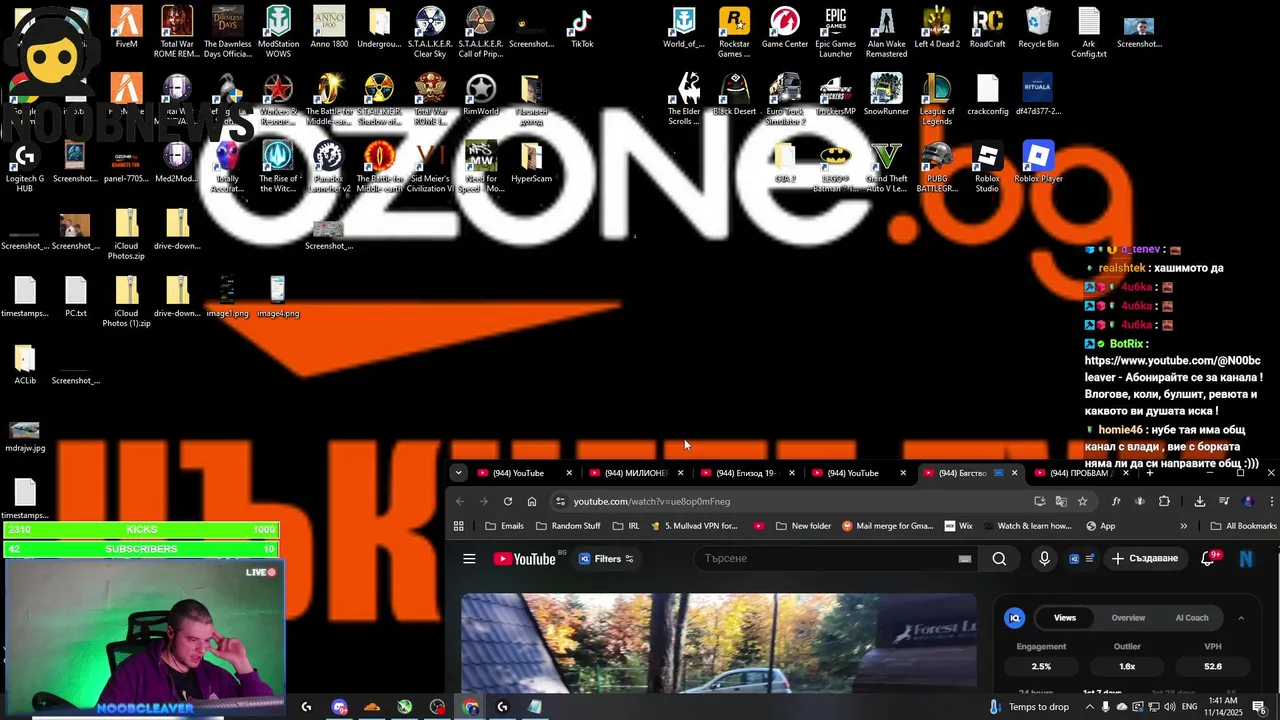Open S.T.A.L.K.E.R. Clear Sky shortcut
The width and height of the screenshot is (1280, 720).
pyautogui.click(x=430, y=32)
